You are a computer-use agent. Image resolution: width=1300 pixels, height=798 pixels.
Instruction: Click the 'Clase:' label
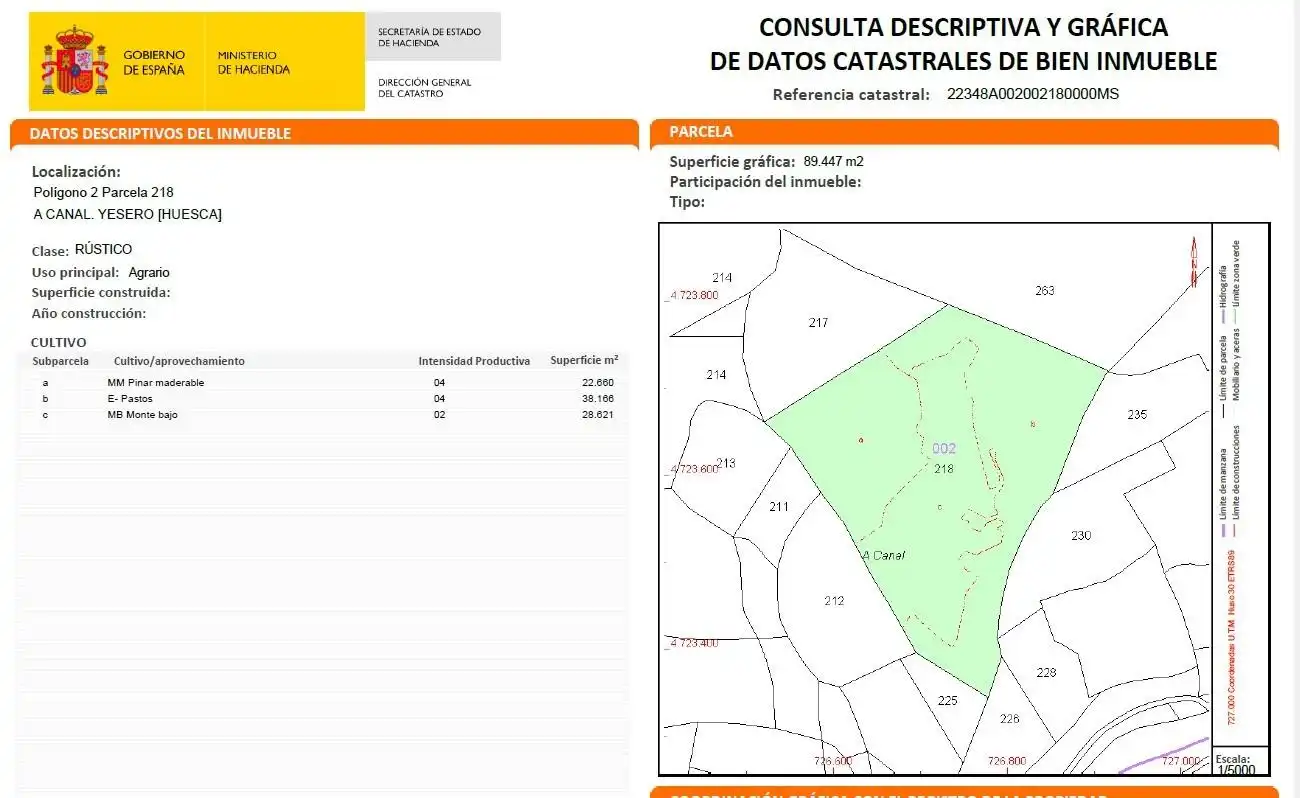[50, 251]
